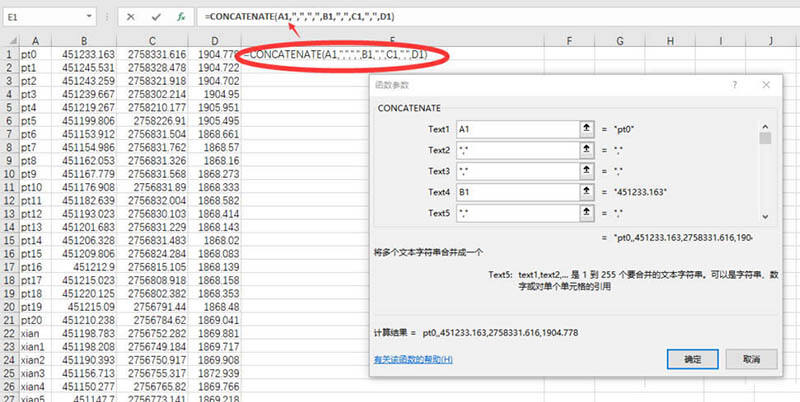Click the argument list scroll up arrow
800x402 pixels.
[x=765, y=127]
